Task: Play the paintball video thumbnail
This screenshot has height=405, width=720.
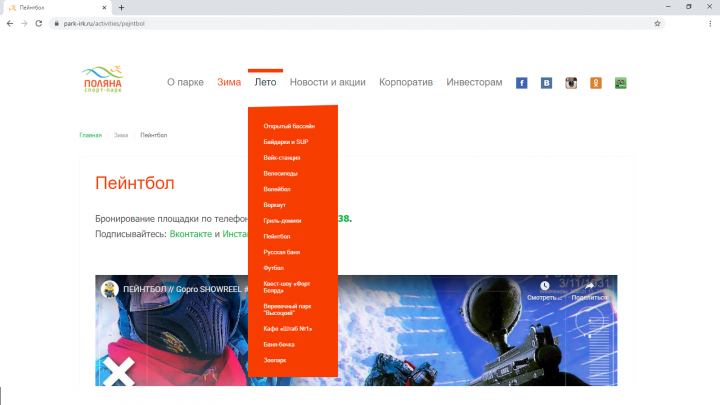Action: pyautogui.click(x=356, y=331)
